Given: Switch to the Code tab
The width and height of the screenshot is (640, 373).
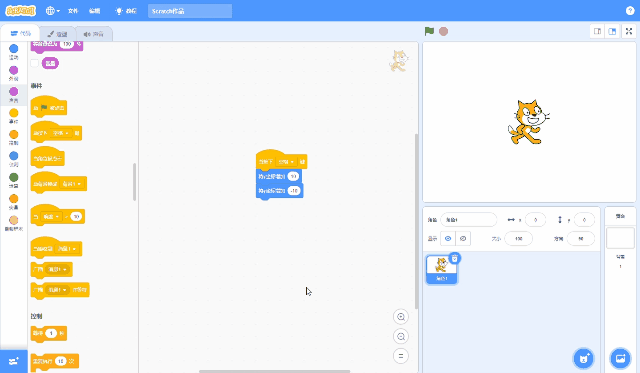Looking at the screenshot, I should point(20,33).
